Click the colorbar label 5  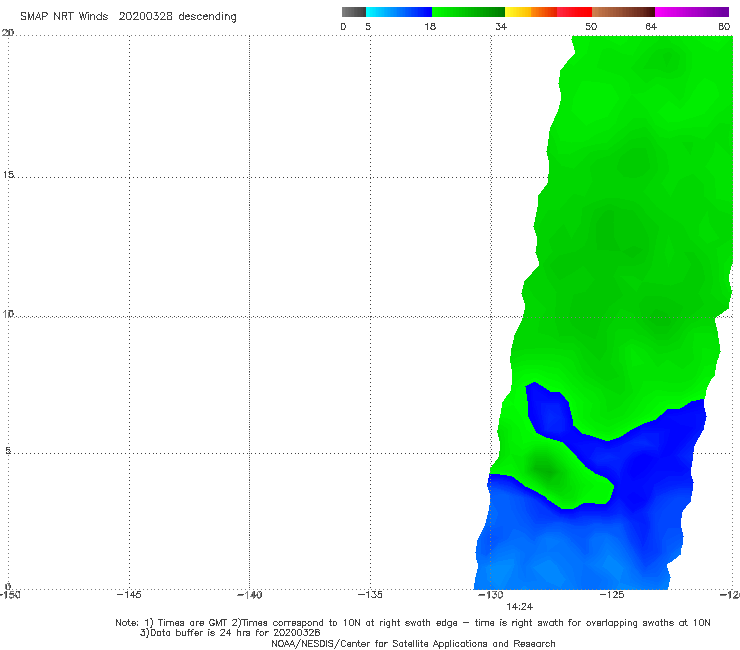368,27
